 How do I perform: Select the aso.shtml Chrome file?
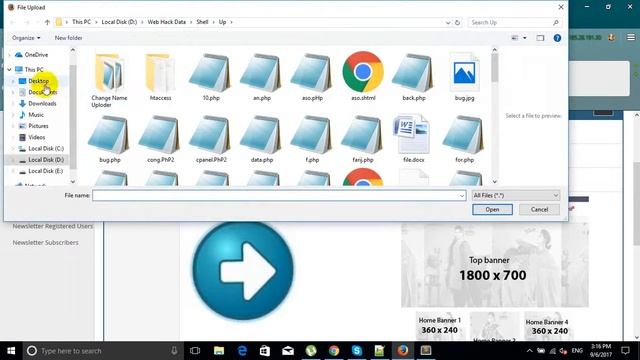(363, 77)
